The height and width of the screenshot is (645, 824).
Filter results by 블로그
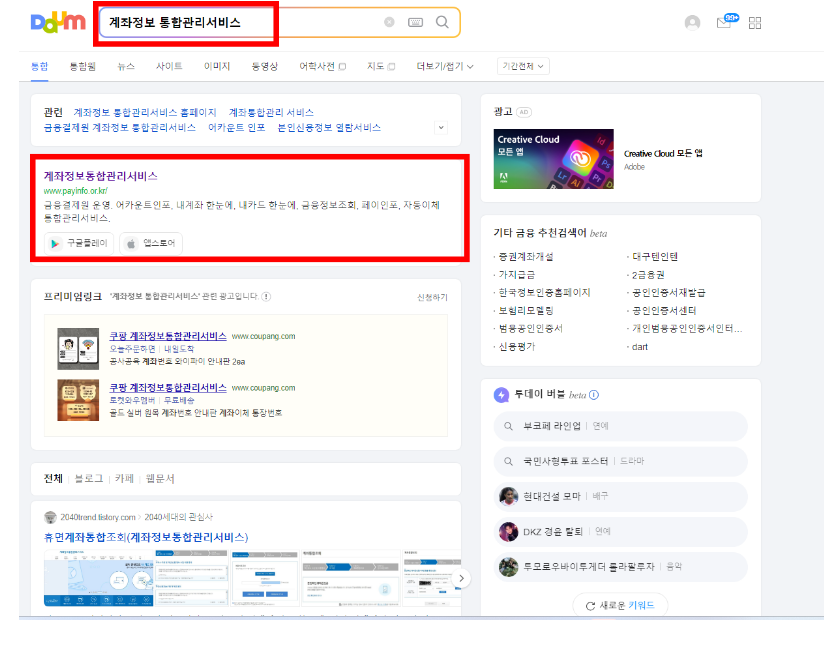coord(89,479)
